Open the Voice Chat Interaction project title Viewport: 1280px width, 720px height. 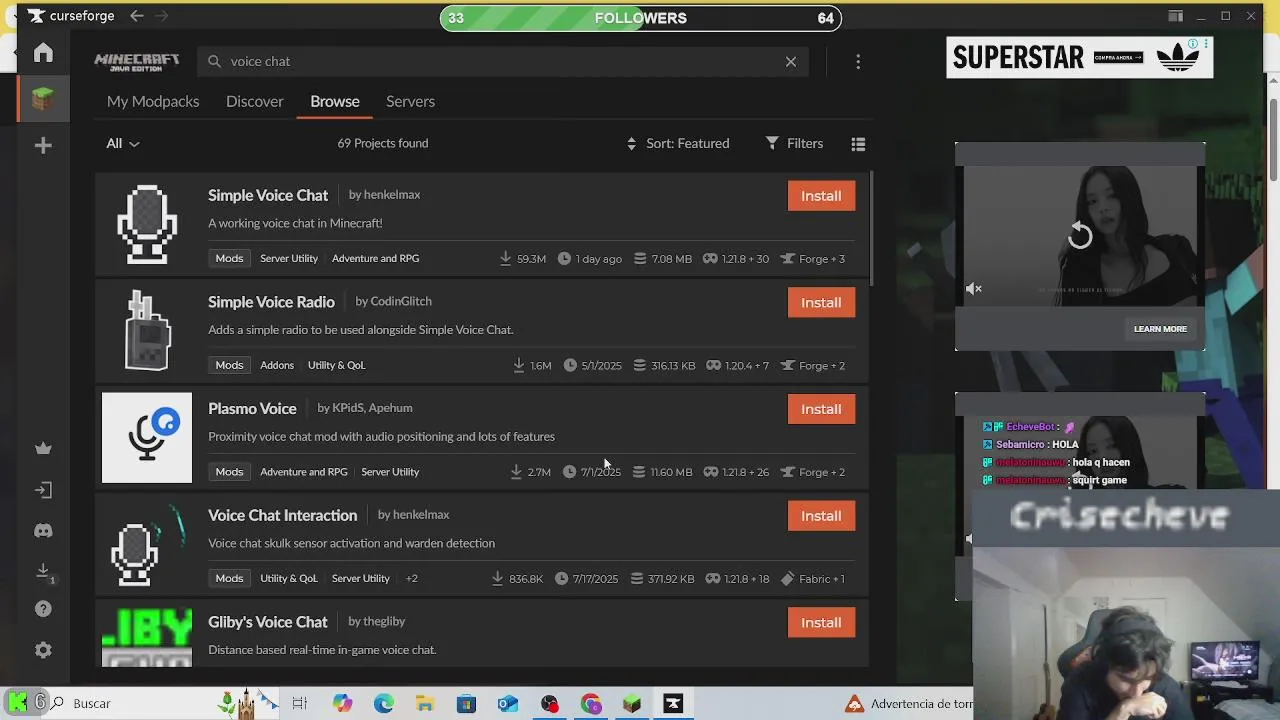(x=282, y=516)
